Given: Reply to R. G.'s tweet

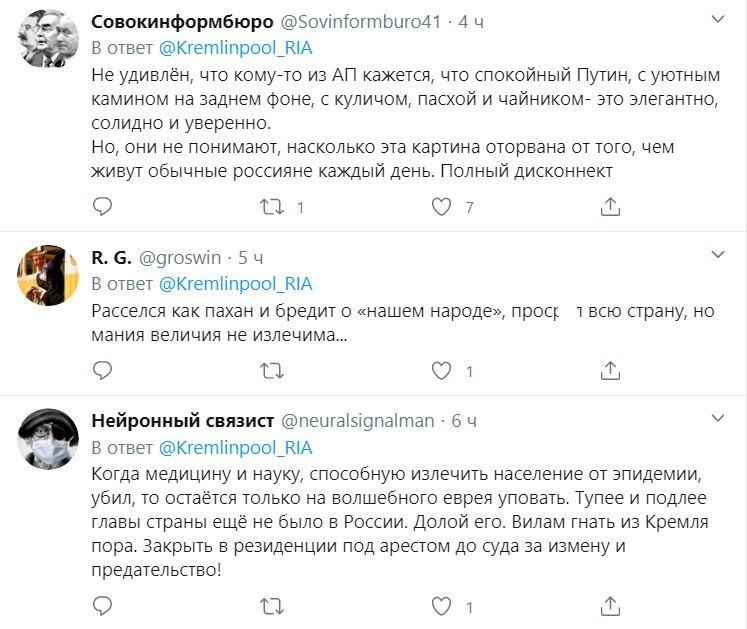Looking at the screenshot, I should tap(103, 371).
